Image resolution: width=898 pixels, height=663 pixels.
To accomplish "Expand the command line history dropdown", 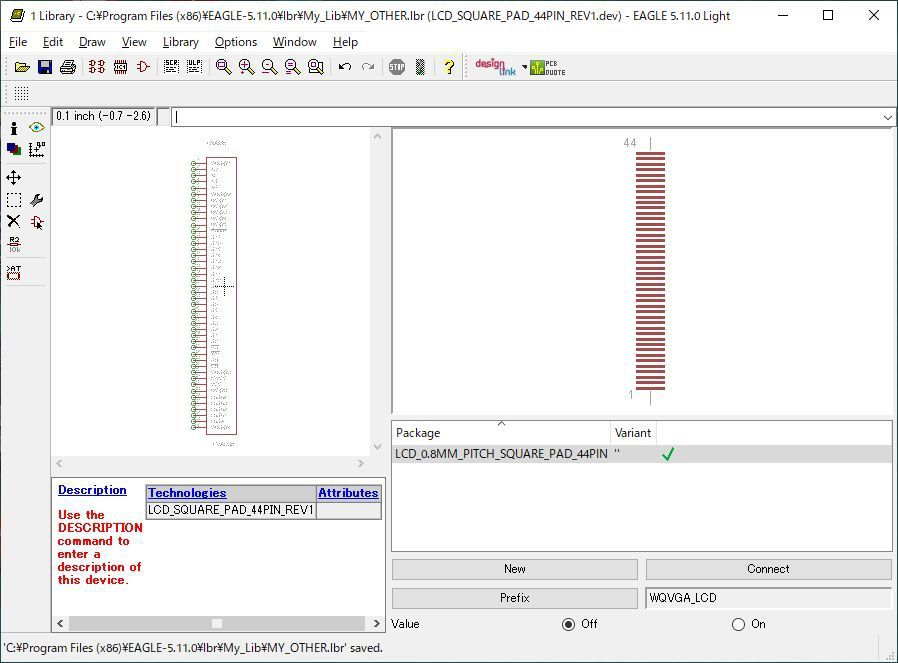I will pos(887,117).
